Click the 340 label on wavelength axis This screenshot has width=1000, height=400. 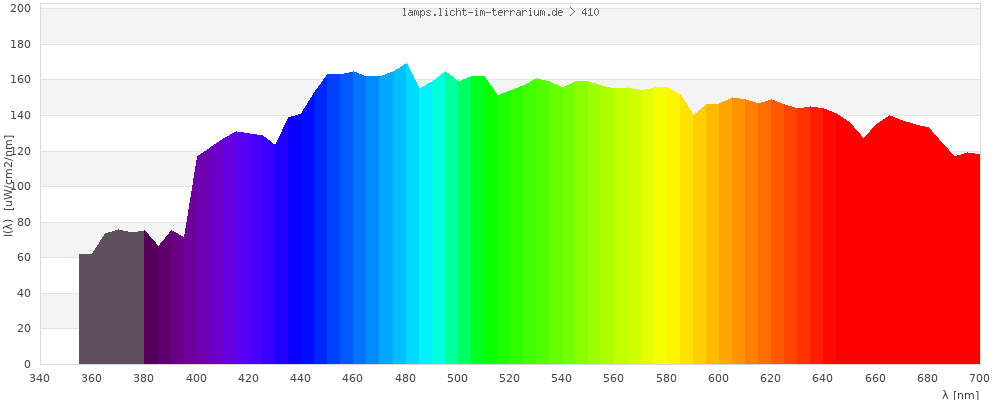coord(40,378)
